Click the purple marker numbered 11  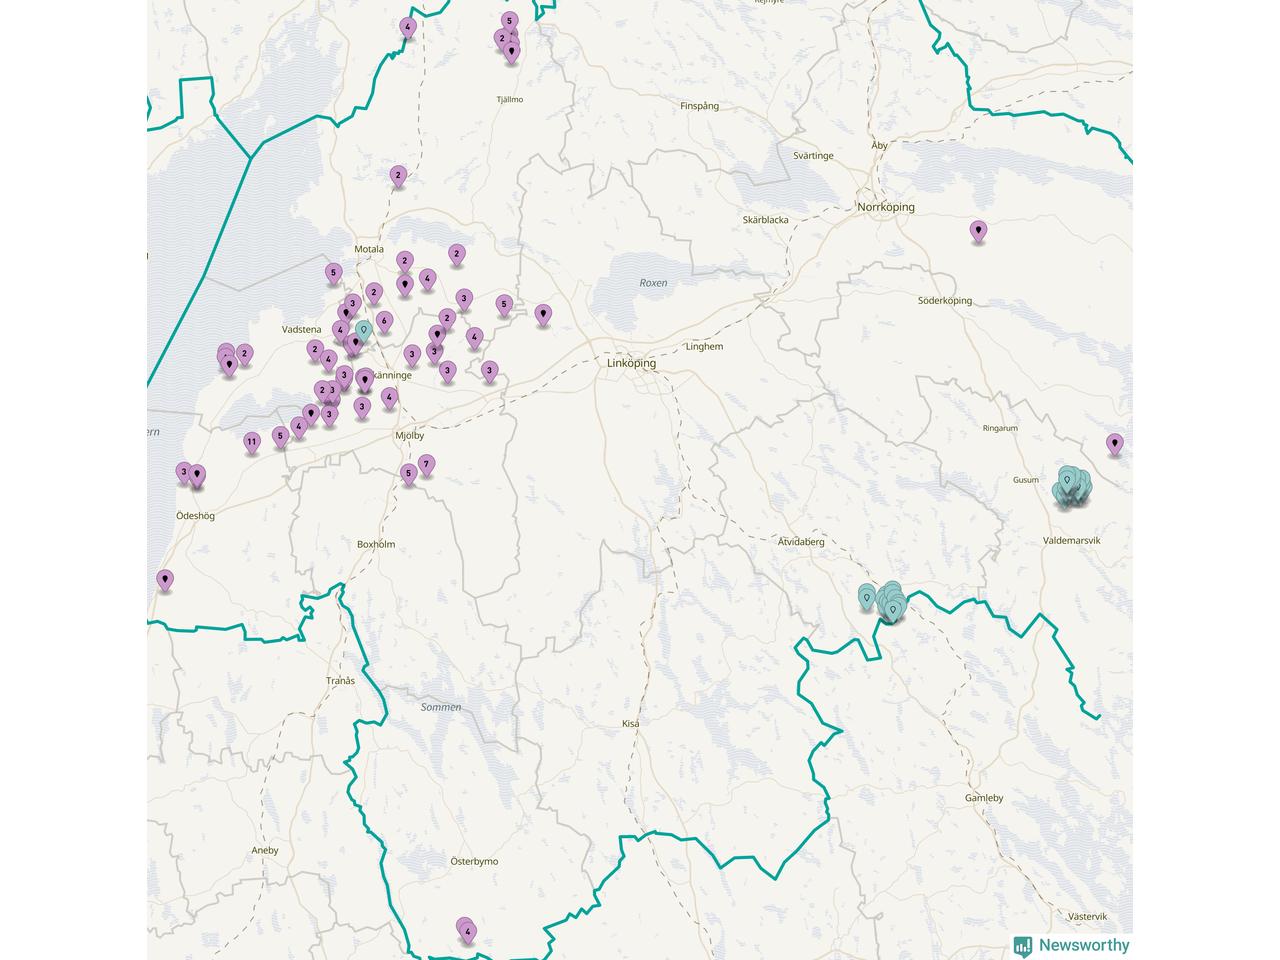point(252,442)
